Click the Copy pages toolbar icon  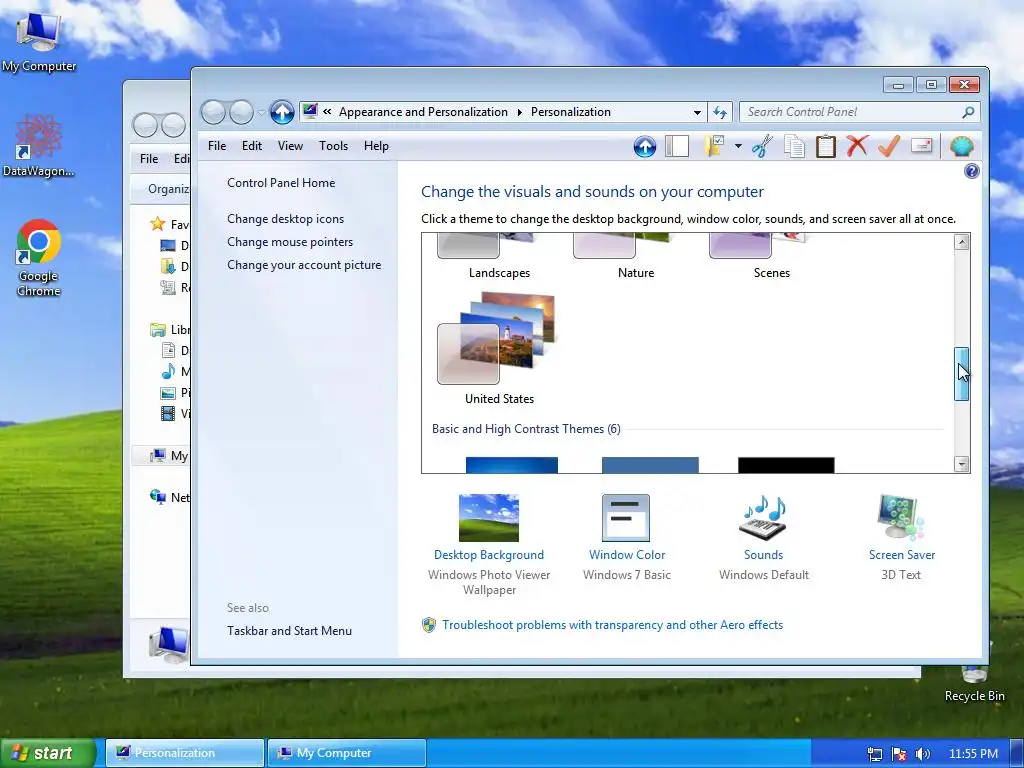[x=794, y=146]
